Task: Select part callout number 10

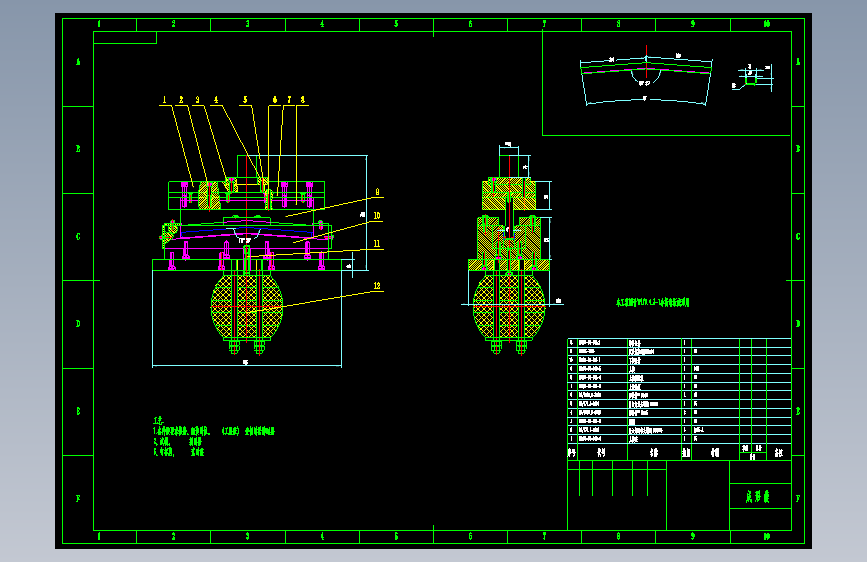Action: point(377,216)
